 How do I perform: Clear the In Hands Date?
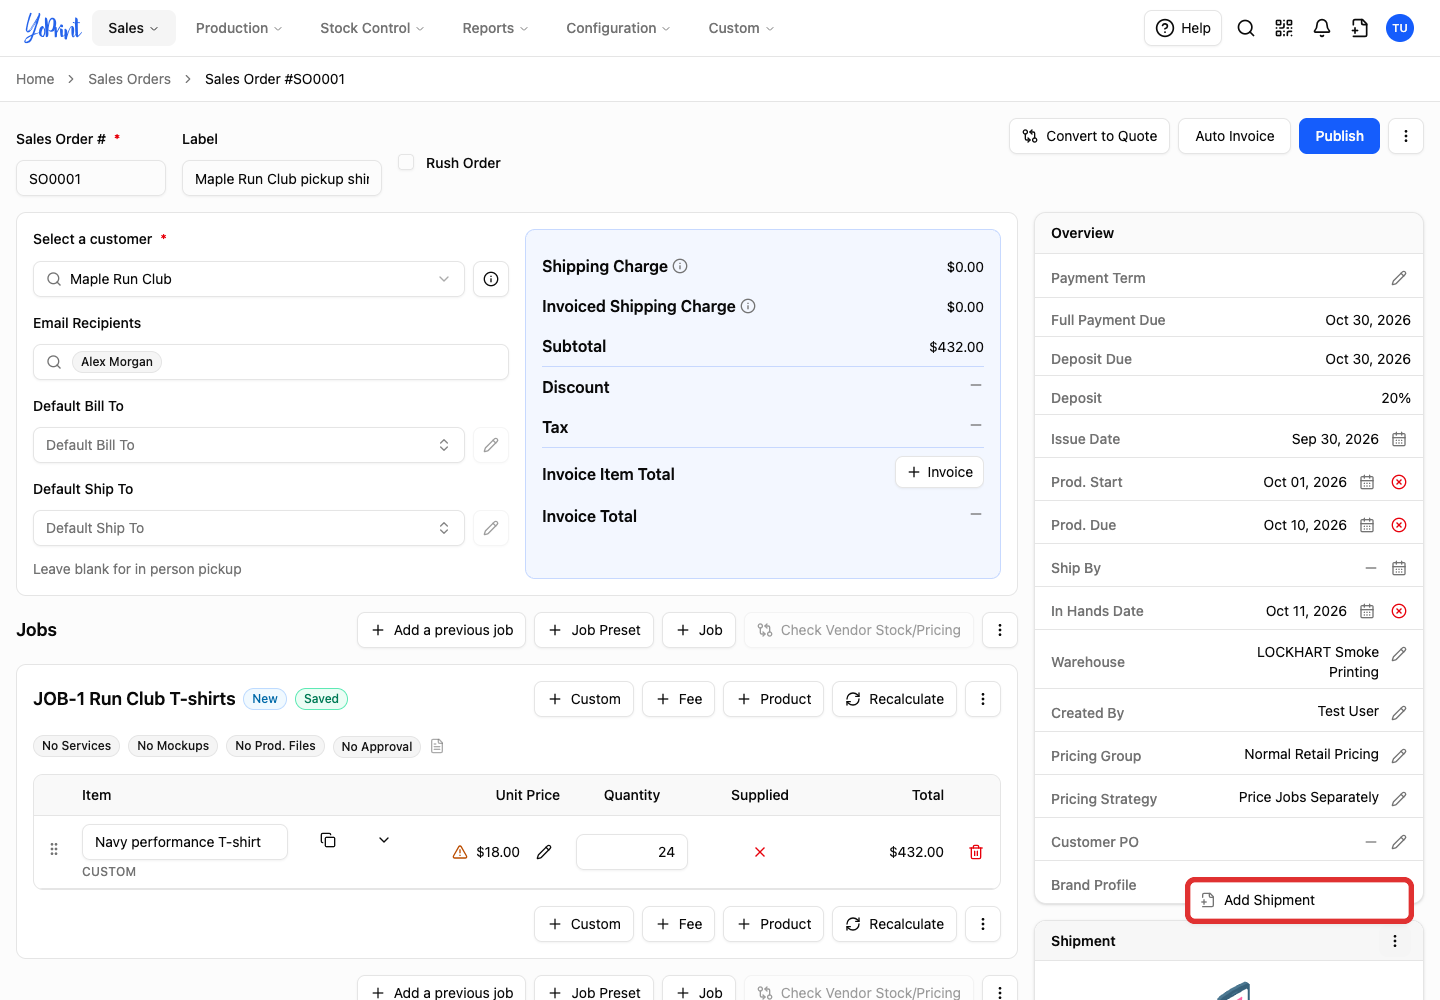coord(1399,611)
